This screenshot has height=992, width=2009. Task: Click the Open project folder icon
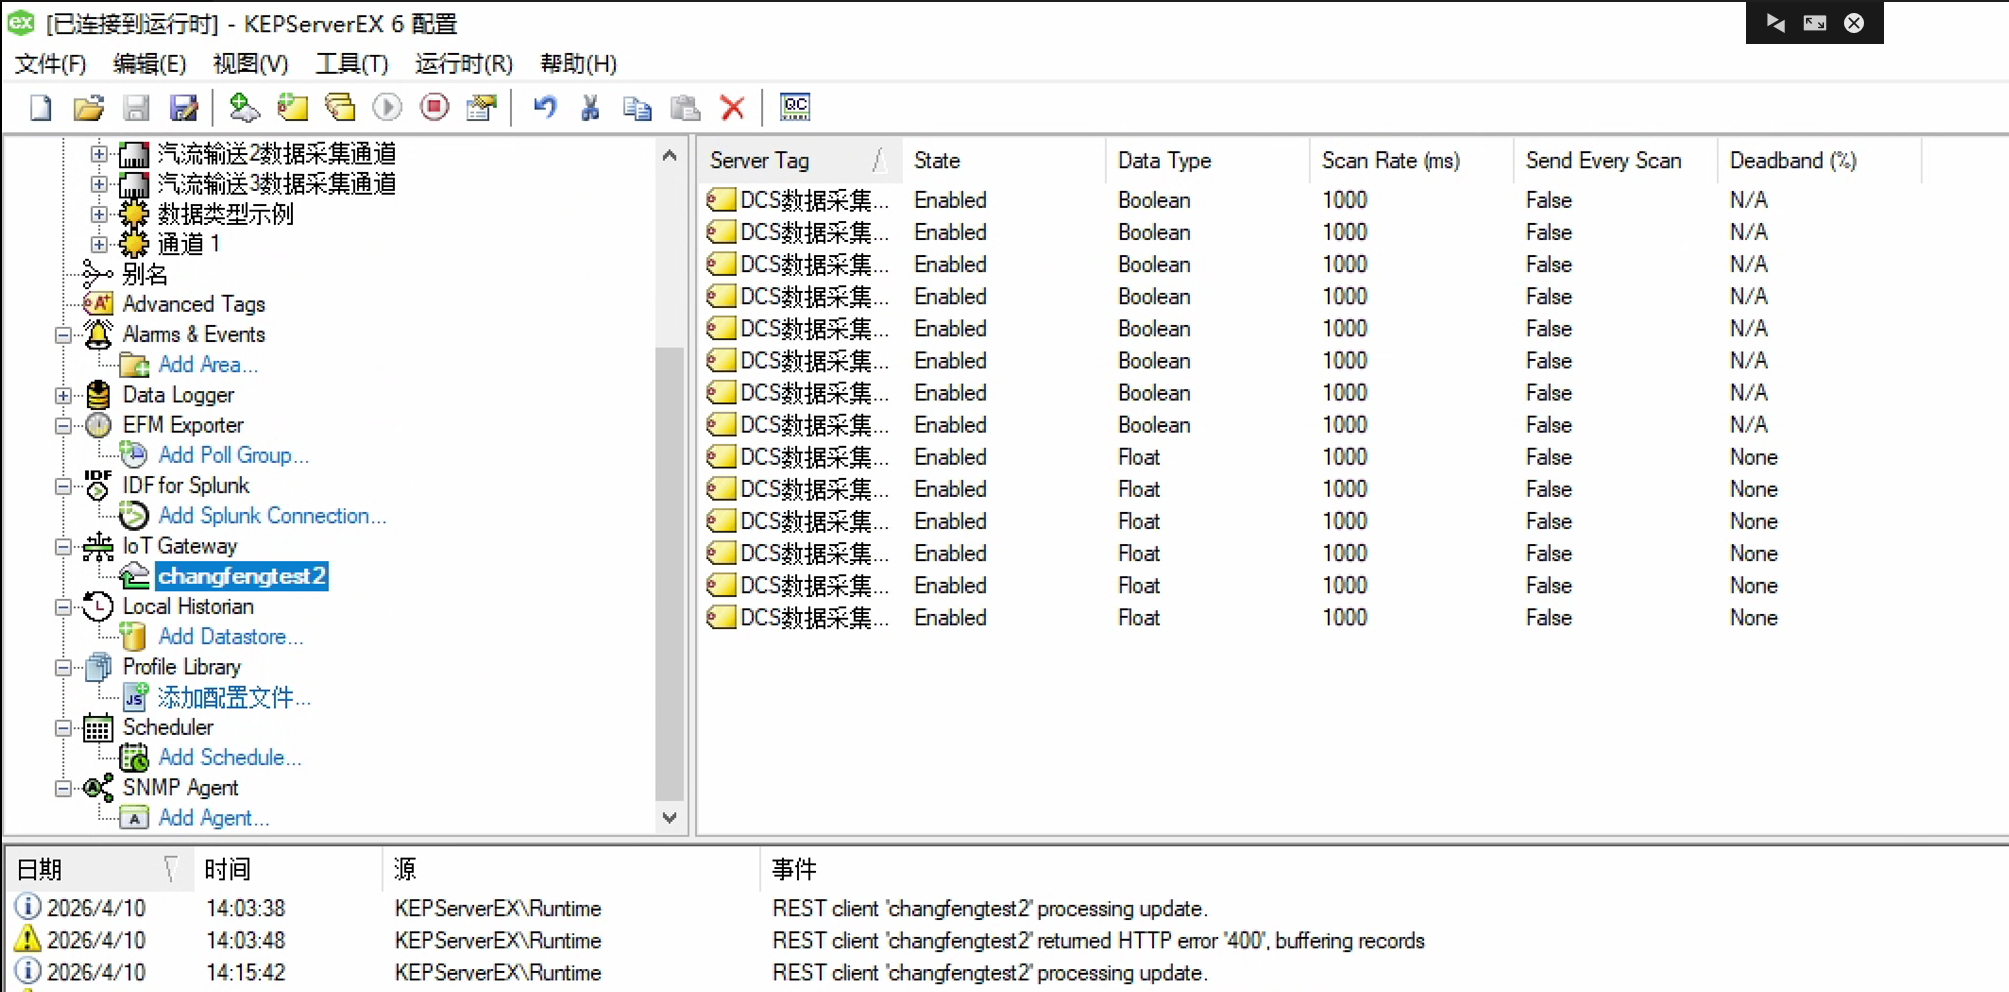tap(88, 107)
